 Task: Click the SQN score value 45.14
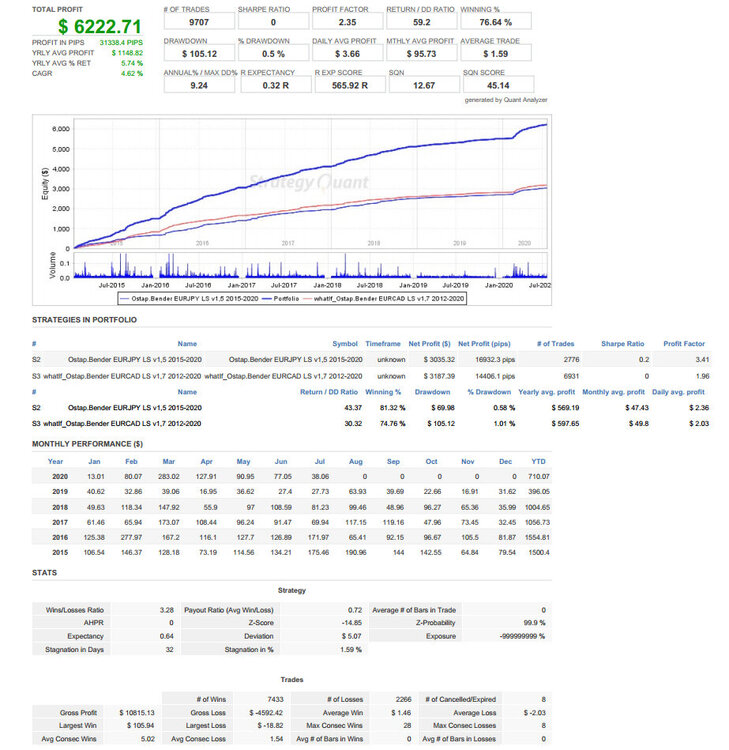click(x=498, y=85)
